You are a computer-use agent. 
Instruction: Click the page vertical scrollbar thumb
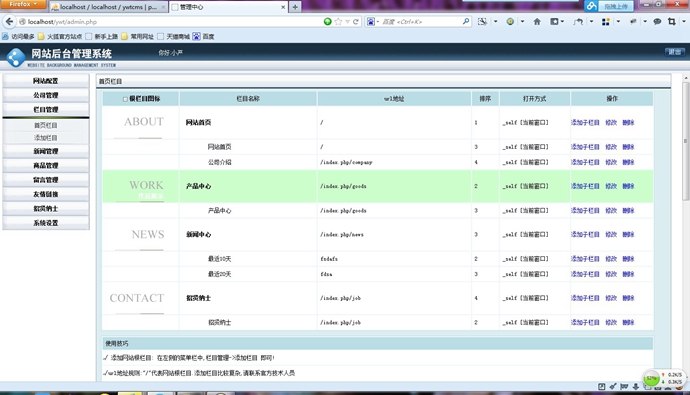(685, 141)
